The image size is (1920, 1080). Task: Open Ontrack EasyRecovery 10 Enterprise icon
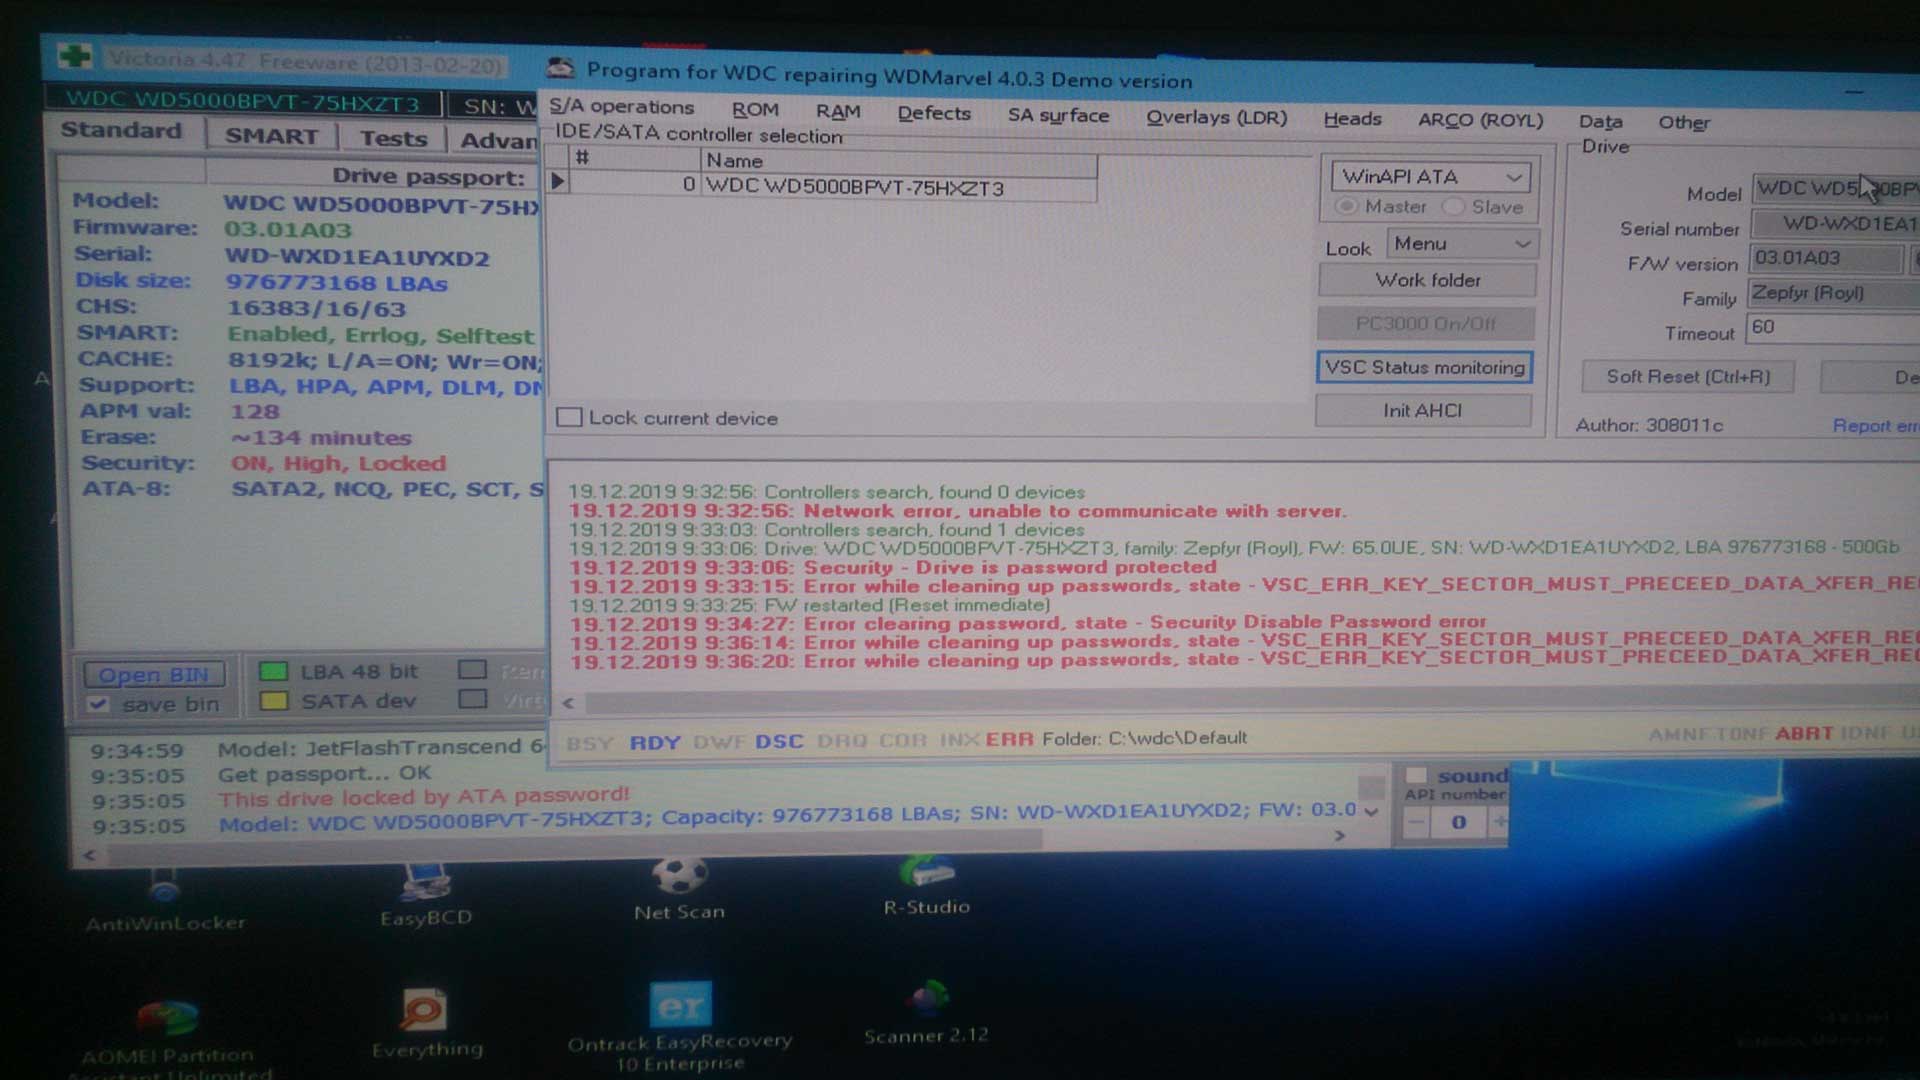click(680, 1027)
